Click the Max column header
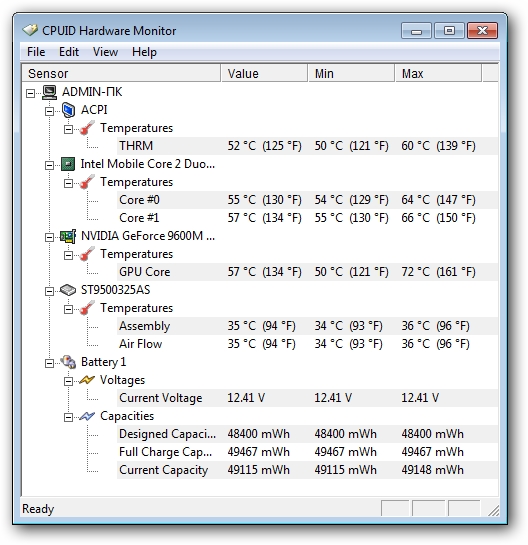The width and height of the screenshot is (528, 545). coord(438,73)
